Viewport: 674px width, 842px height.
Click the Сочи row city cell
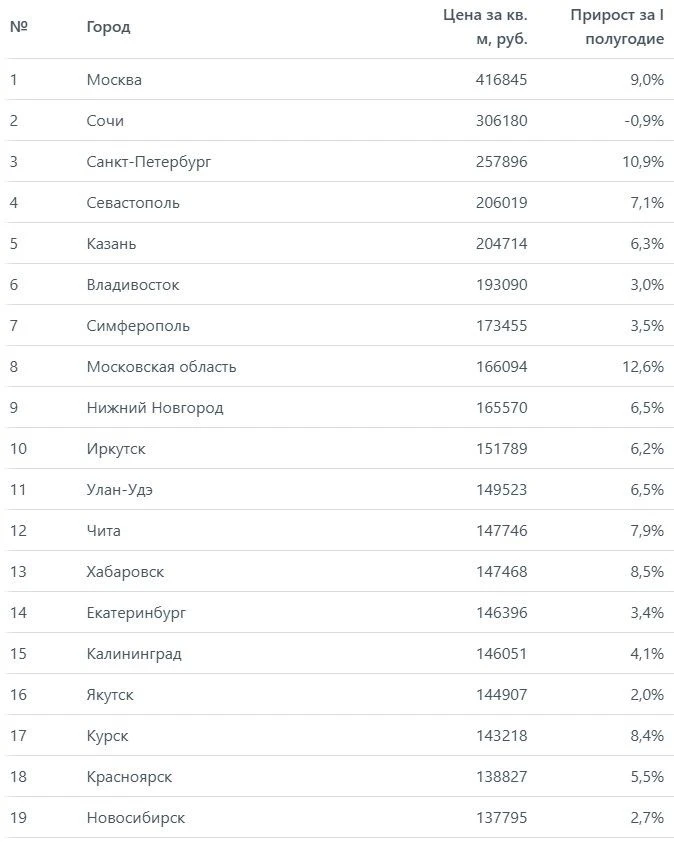click(x=105, y=121)
